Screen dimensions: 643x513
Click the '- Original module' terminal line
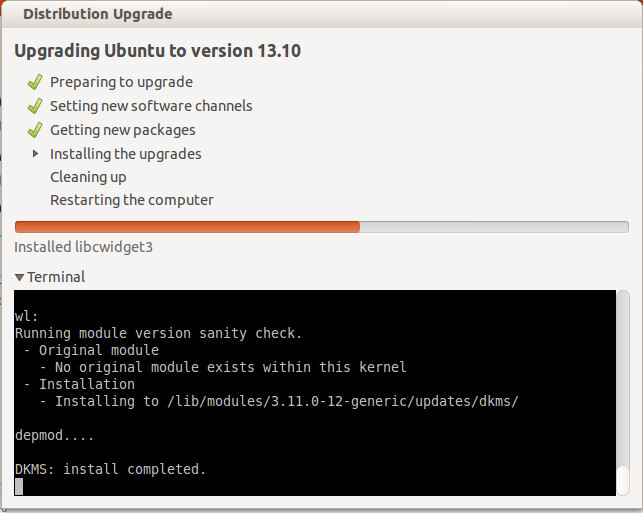91,350
